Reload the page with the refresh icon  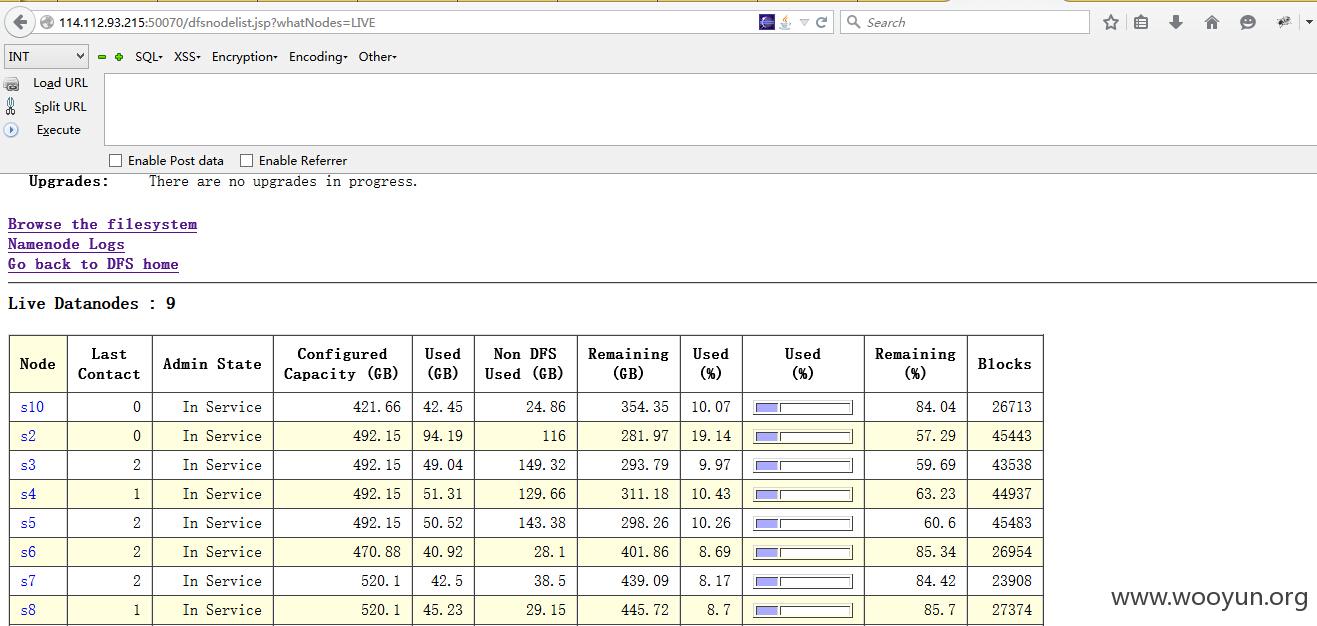(x=822, y=22)
